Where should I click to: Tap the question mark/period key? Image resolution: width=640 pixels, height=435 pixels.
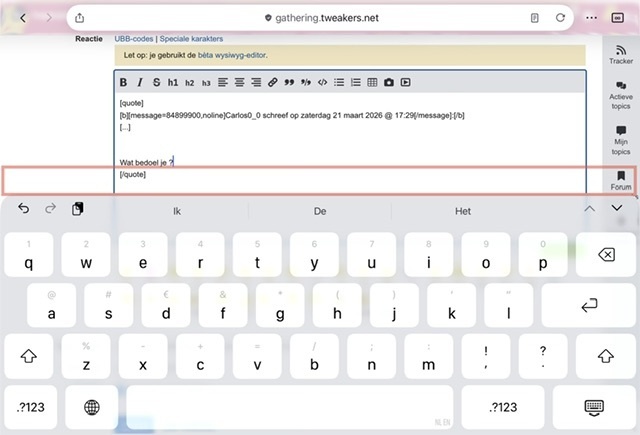tap(543, 356)
